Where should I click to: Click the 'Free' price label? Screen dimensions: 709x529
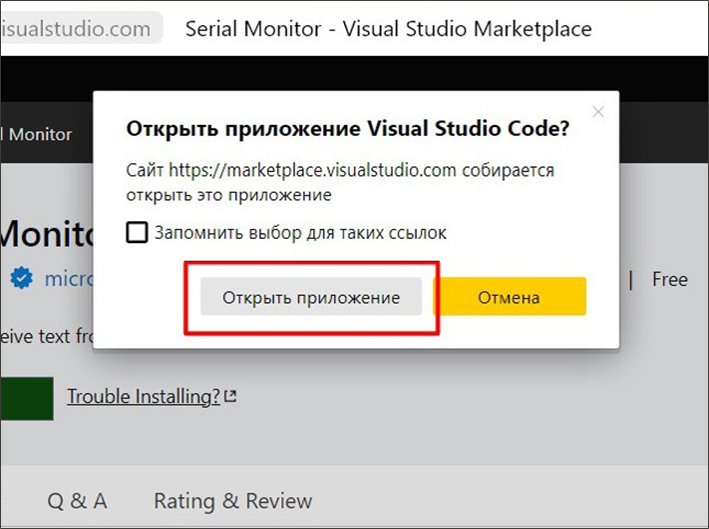click(x=670, y=279)
